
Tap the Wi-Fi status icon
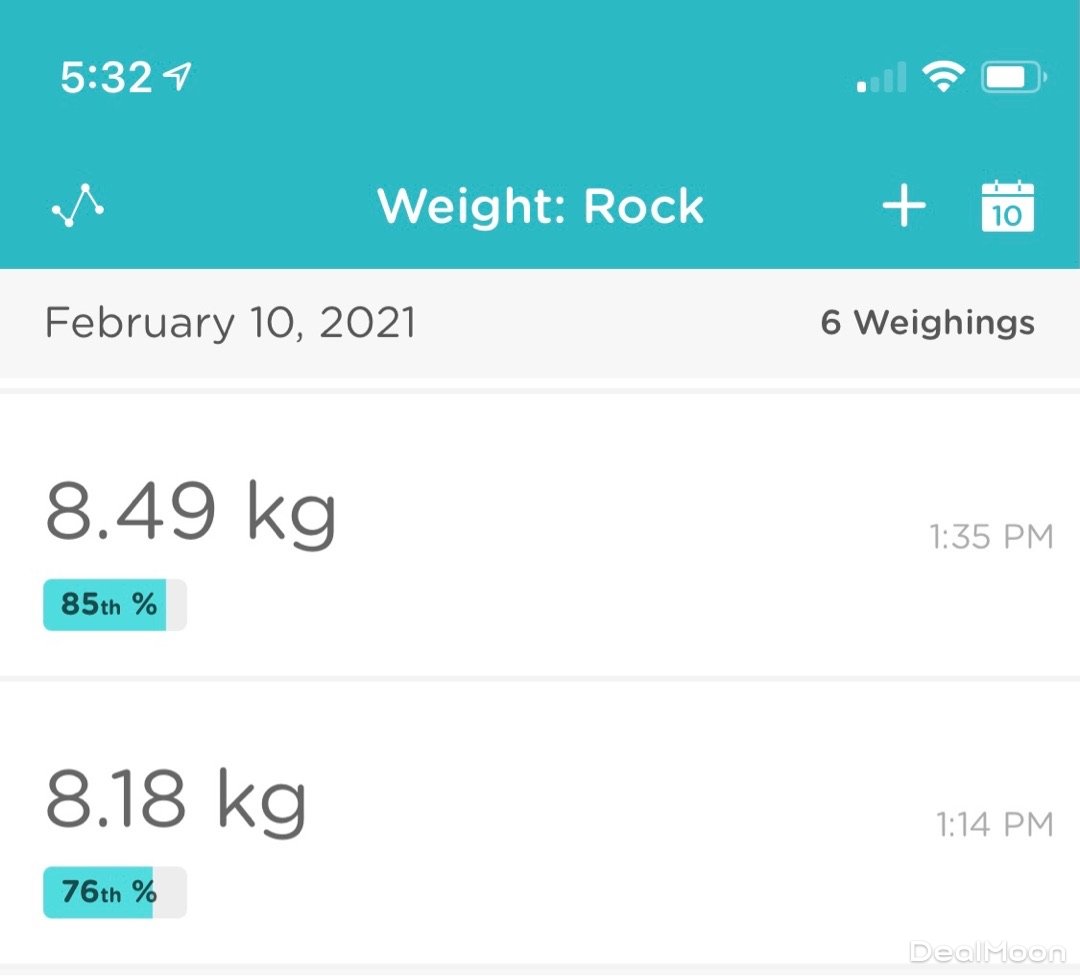[942, 77]
